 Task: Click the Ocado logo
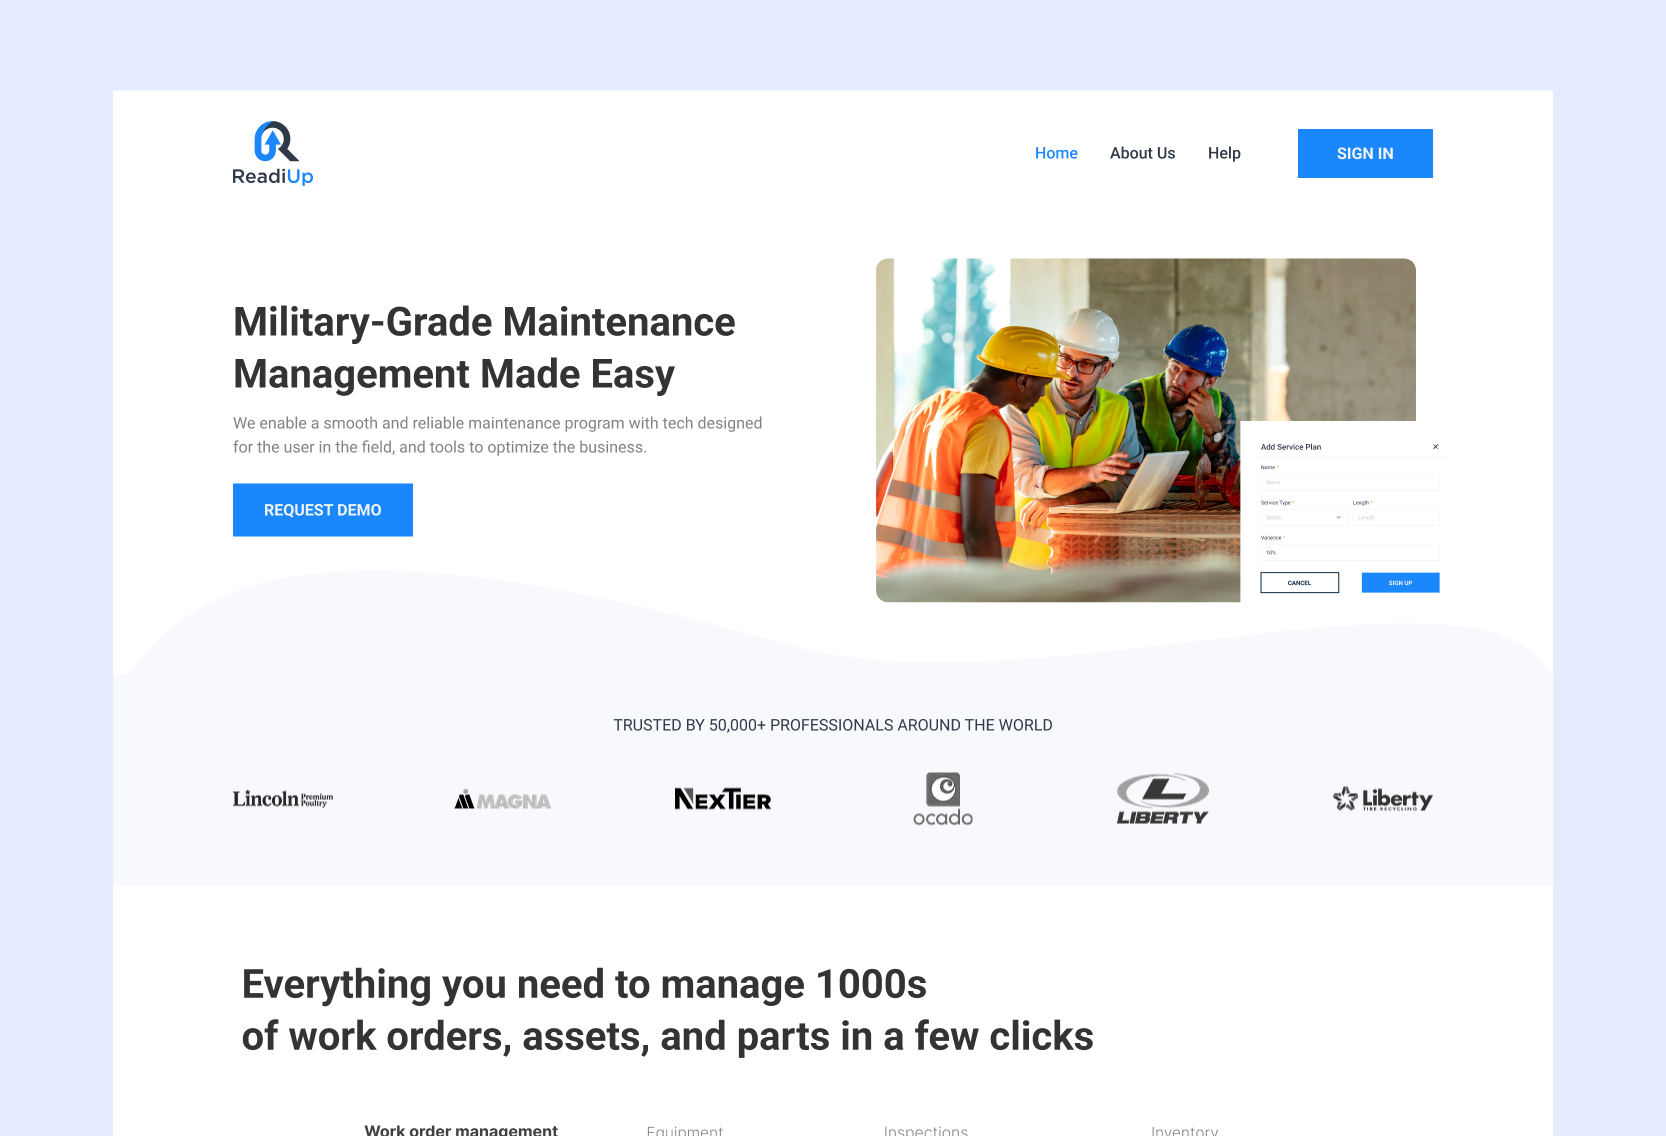click(x=943, y=799)
